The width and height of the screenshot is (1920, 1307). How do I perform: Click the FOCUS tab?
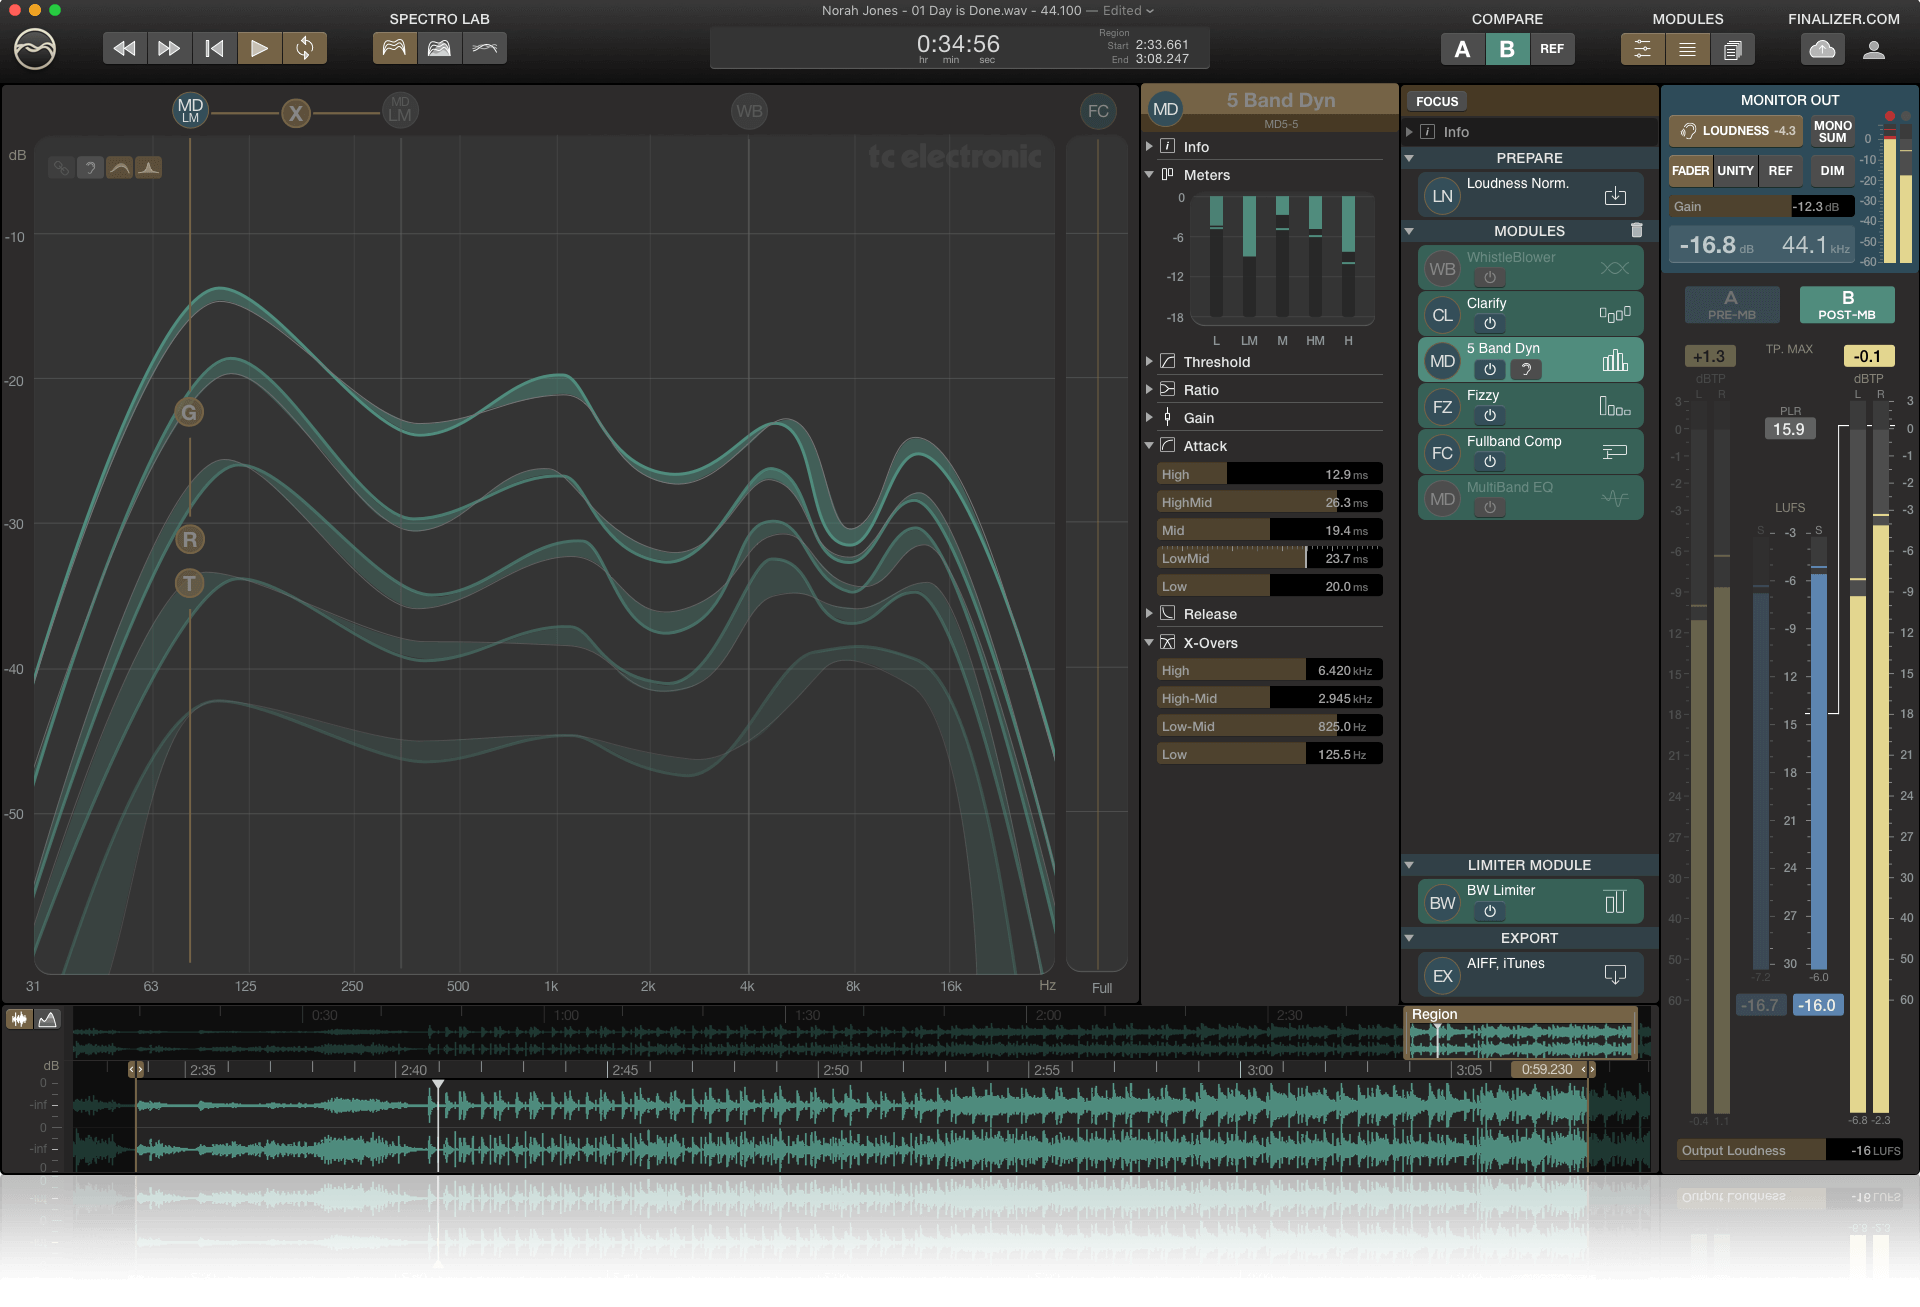pos(1437,101)
